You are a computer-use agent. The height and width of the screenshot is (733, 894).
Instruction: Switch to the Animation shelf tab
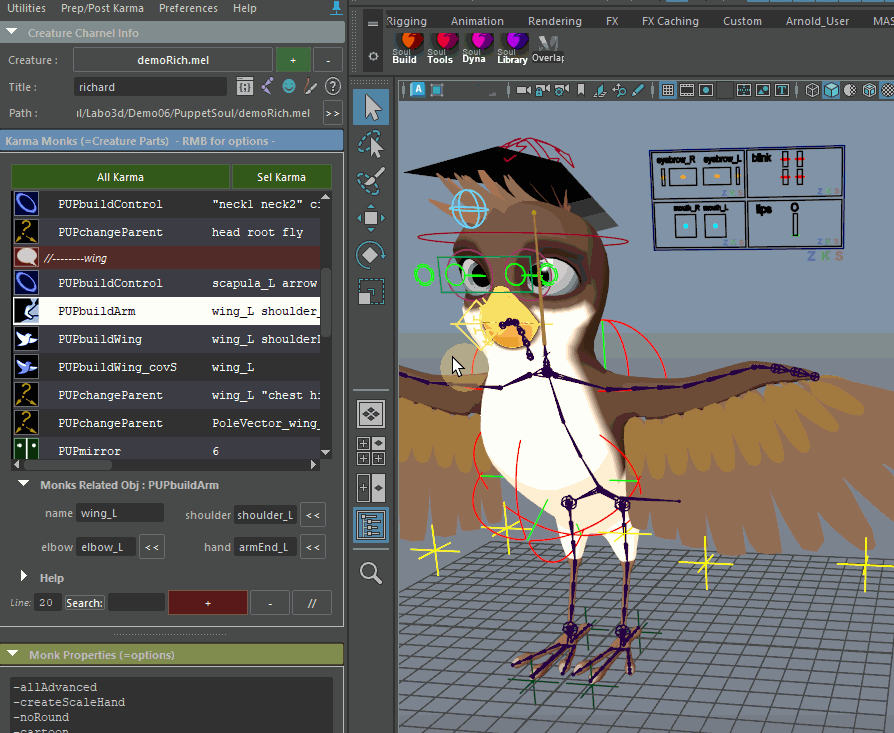[477, 21]
